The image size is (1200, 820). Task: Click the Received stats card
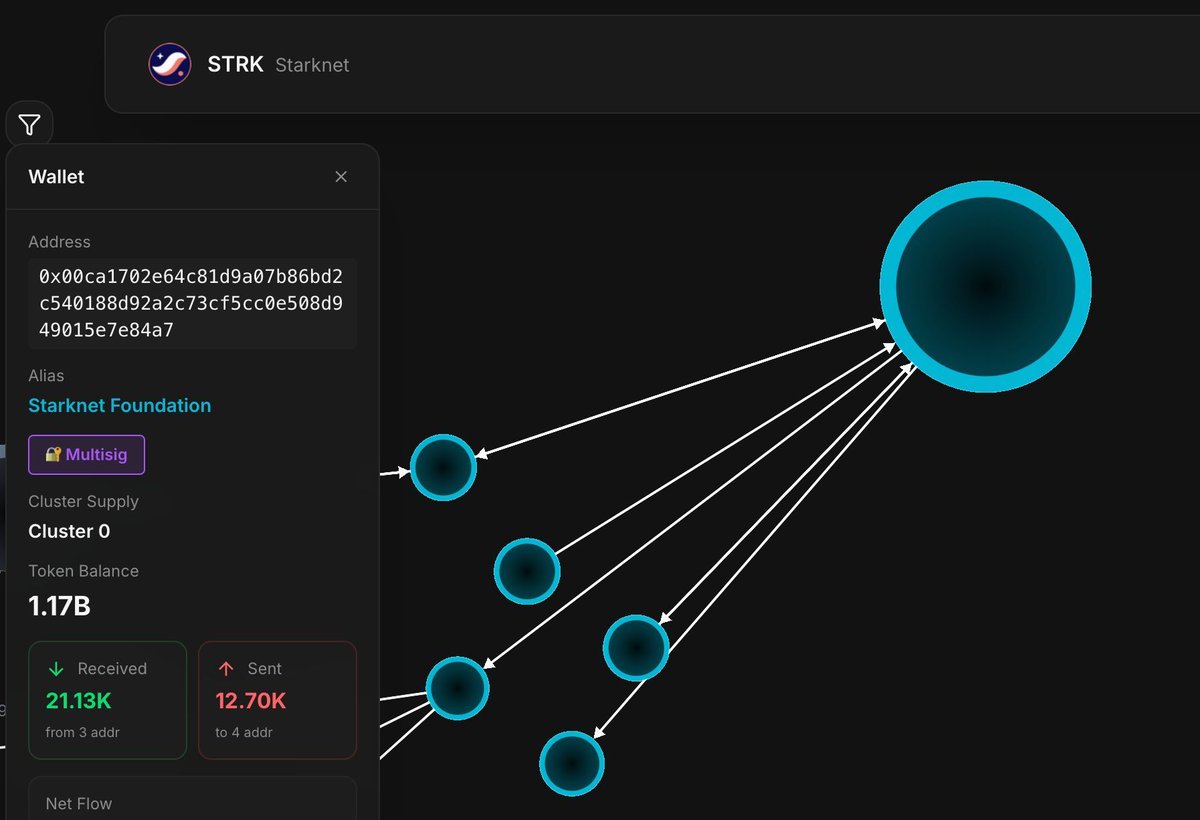pos(108,700)
